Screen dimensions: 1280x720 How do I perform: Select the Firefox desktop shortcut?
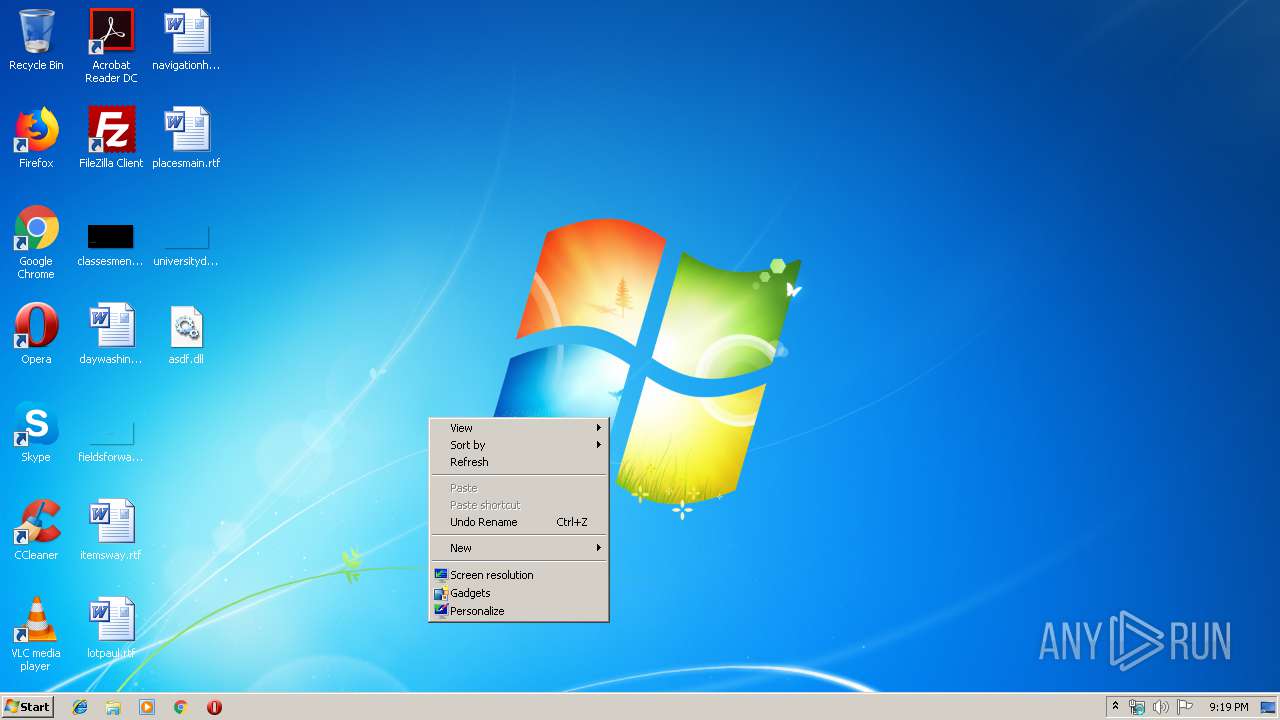36,138
